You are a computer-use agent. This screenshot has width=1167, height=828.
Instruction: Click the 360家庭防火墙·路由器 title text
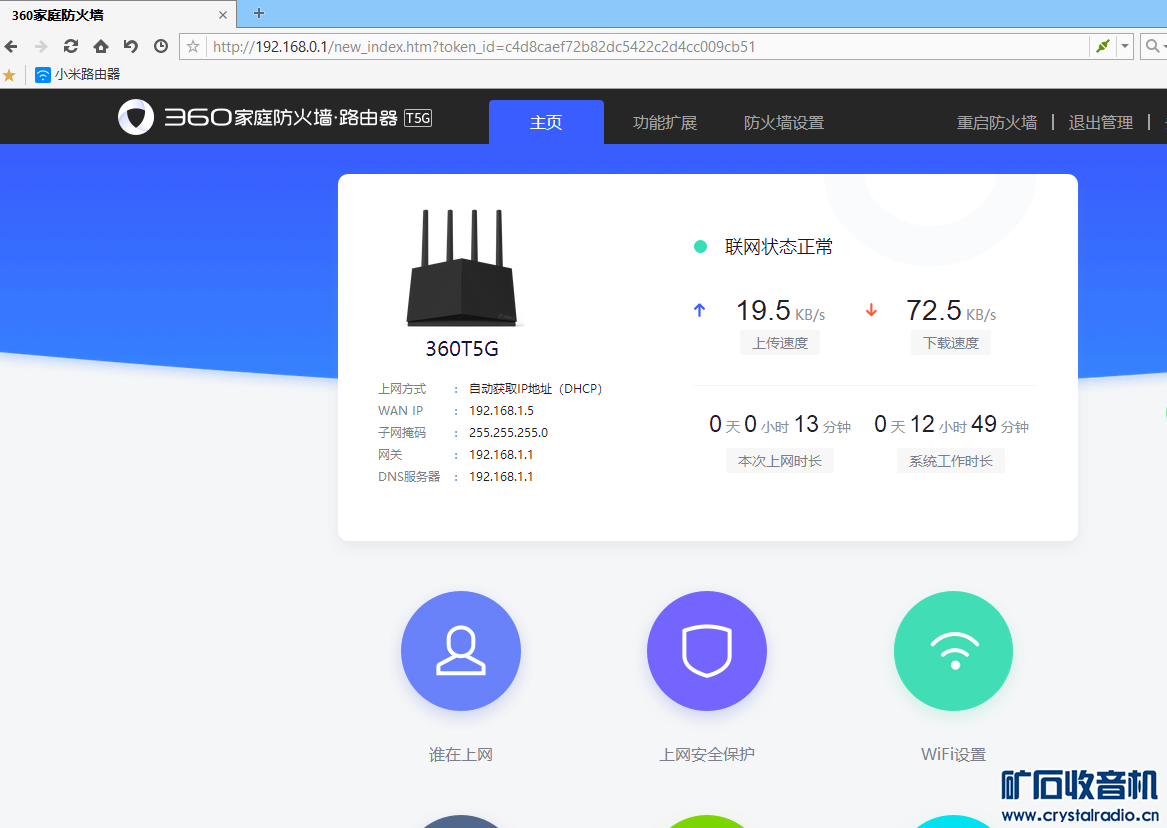coord(281,118)
